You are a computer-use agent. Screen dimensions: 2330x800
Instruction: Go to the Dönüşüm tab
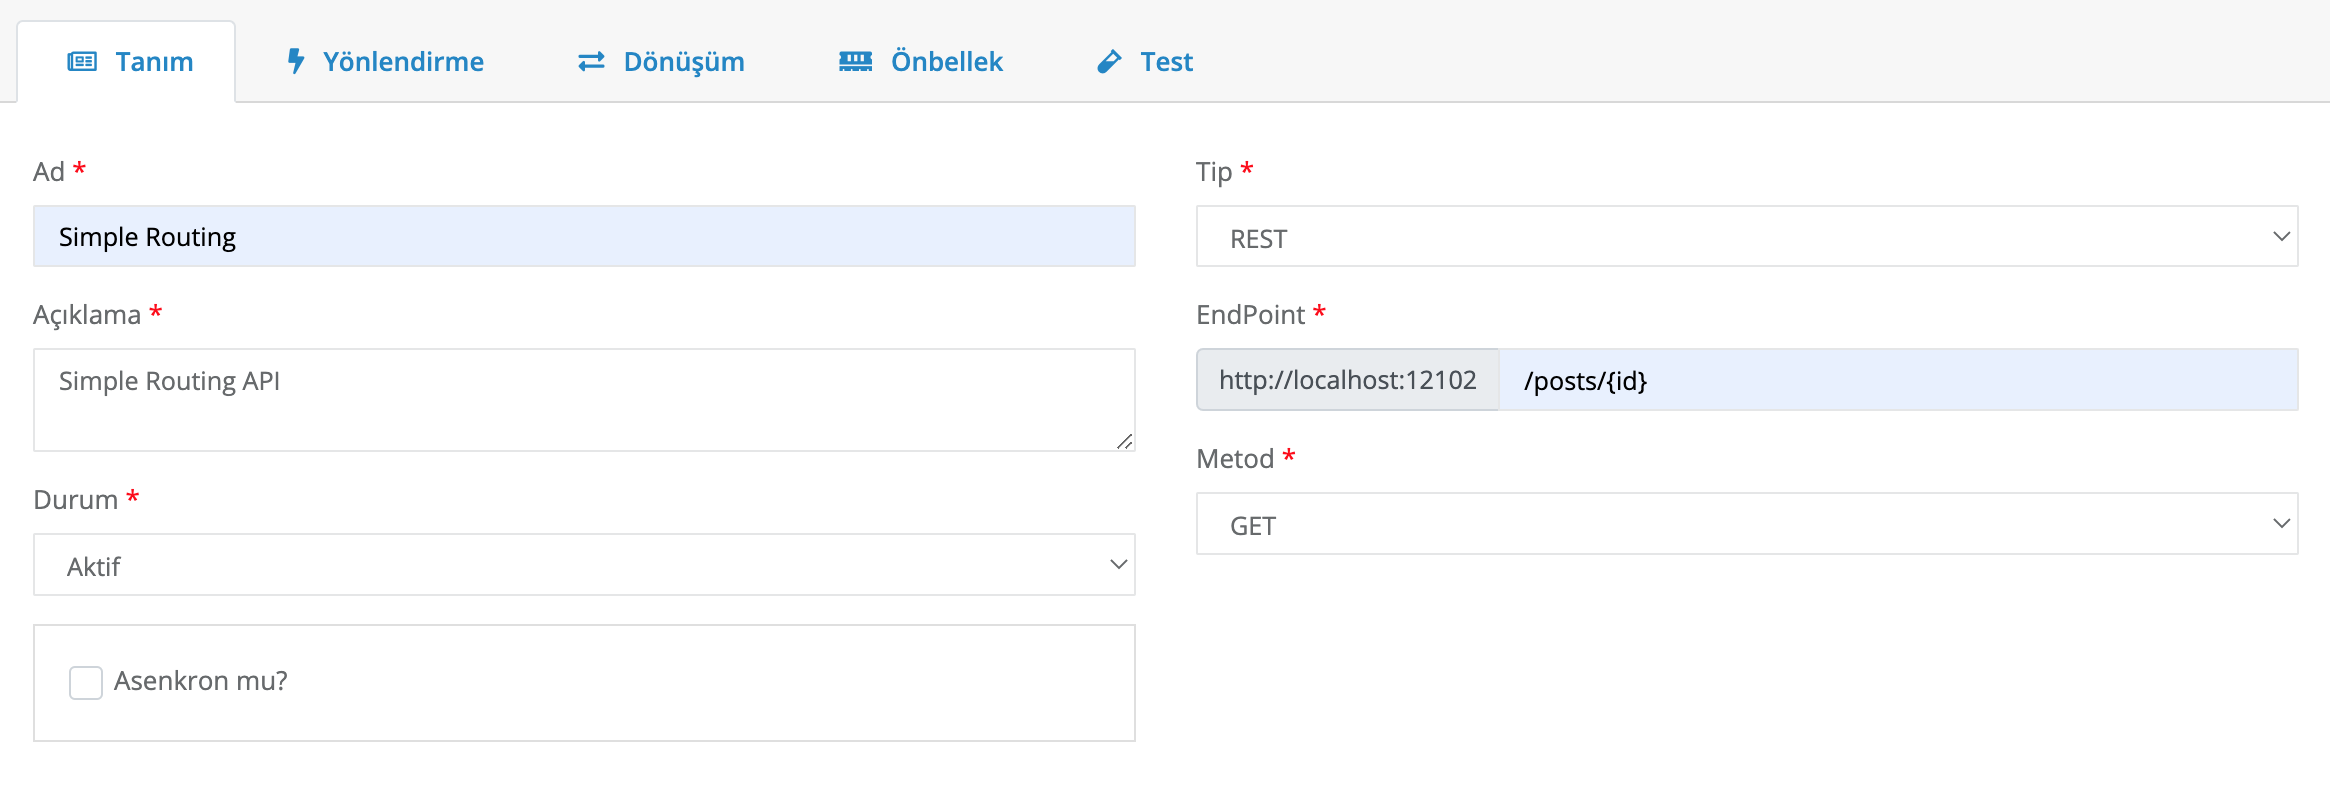point(661,62)
